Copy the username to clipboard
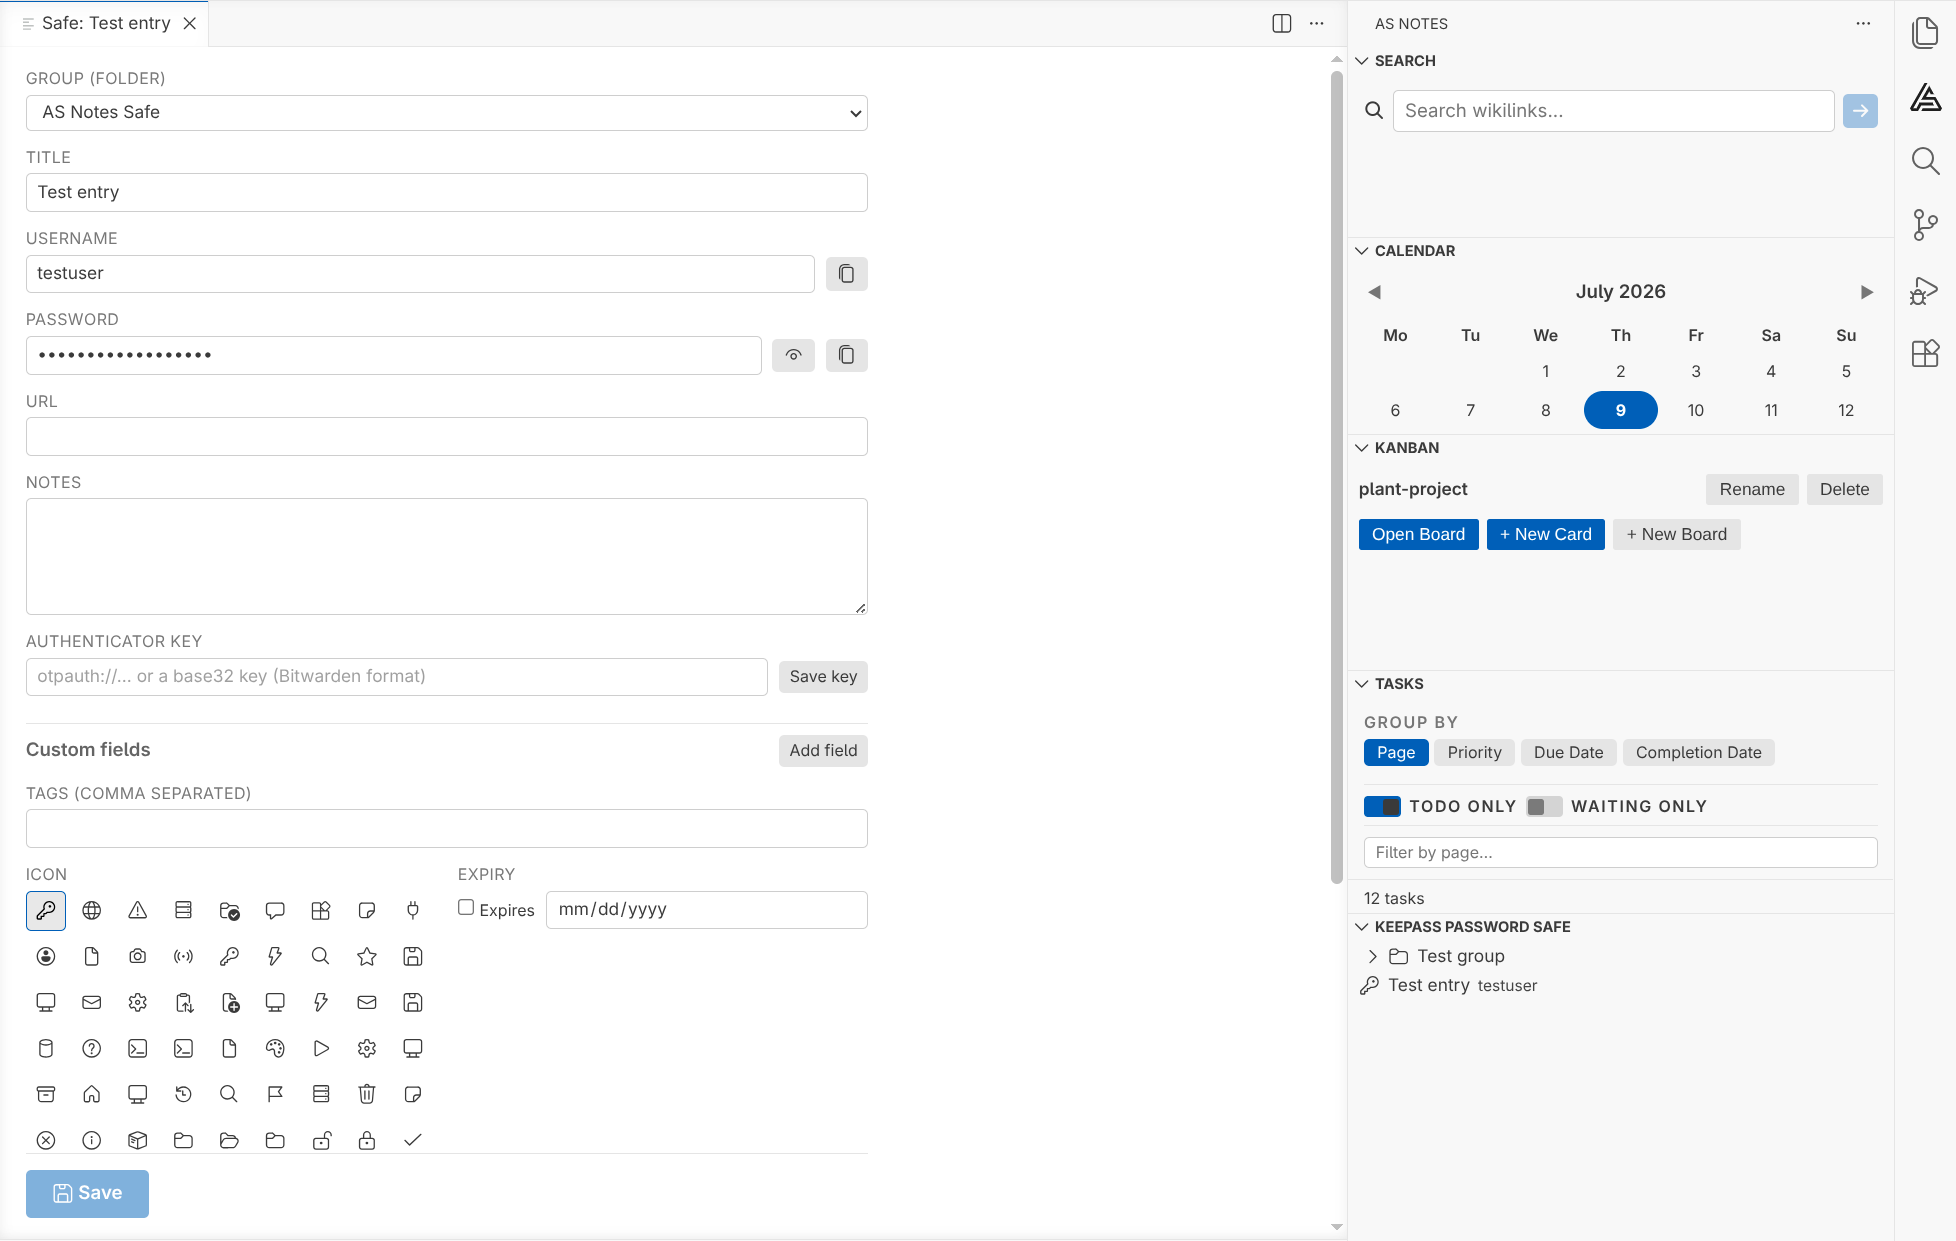Image resolution: width=1956 pixels, height=1241 pixels. point(847,274)
